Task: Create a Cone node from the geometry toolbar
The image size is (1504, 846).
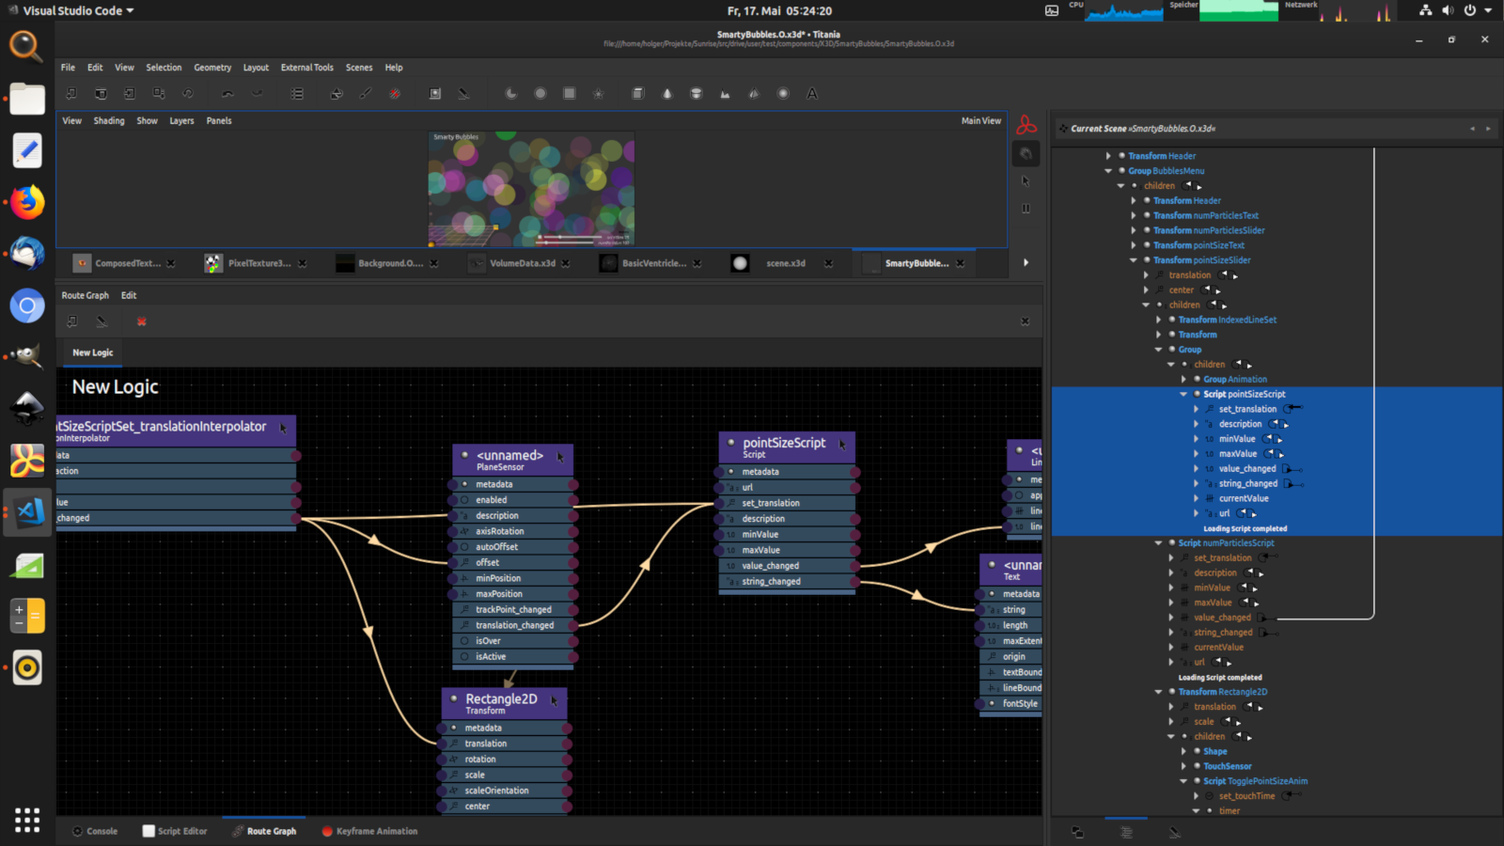Action: pos(666,93)
